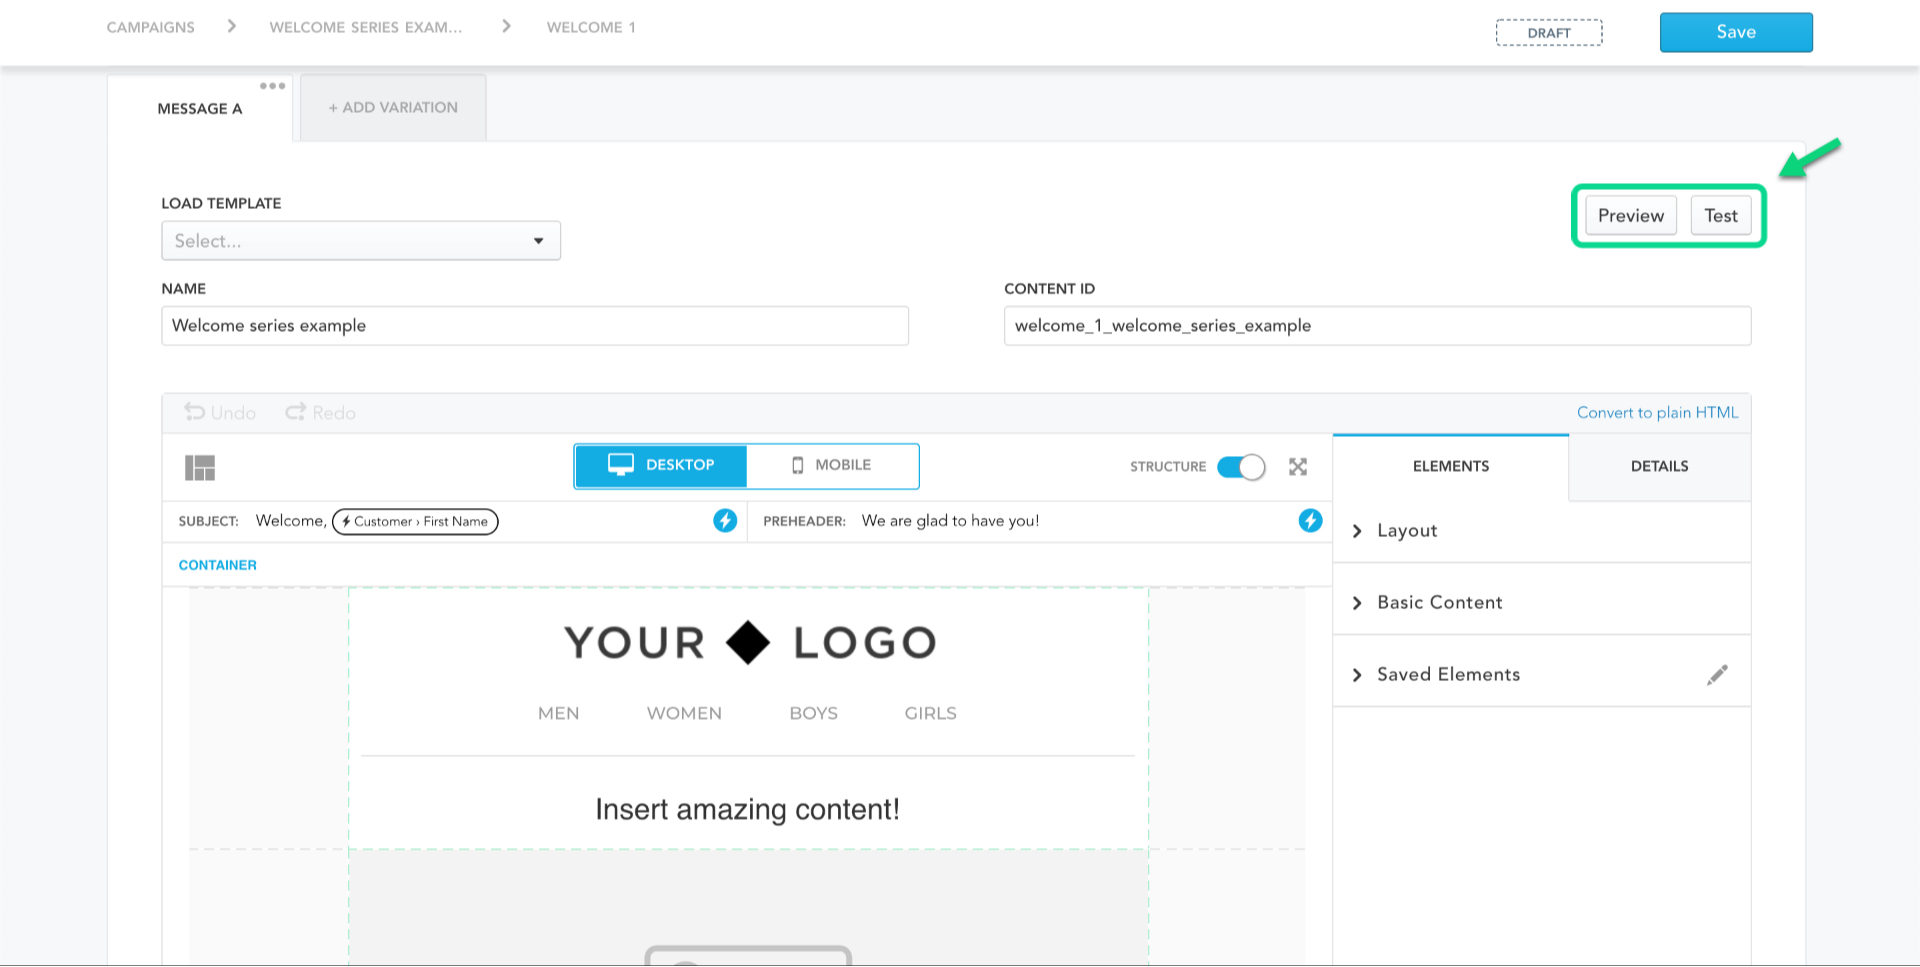Click into the Content ID field
1920x967 pixels.
point(1377,326)
